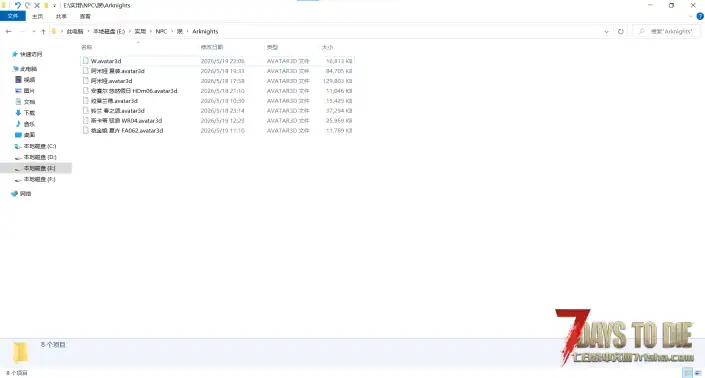Open the recent locations dropdown arrow
The width and height of the screenshot is (705, 378).
pyautogui.click(x=34, y=31)
